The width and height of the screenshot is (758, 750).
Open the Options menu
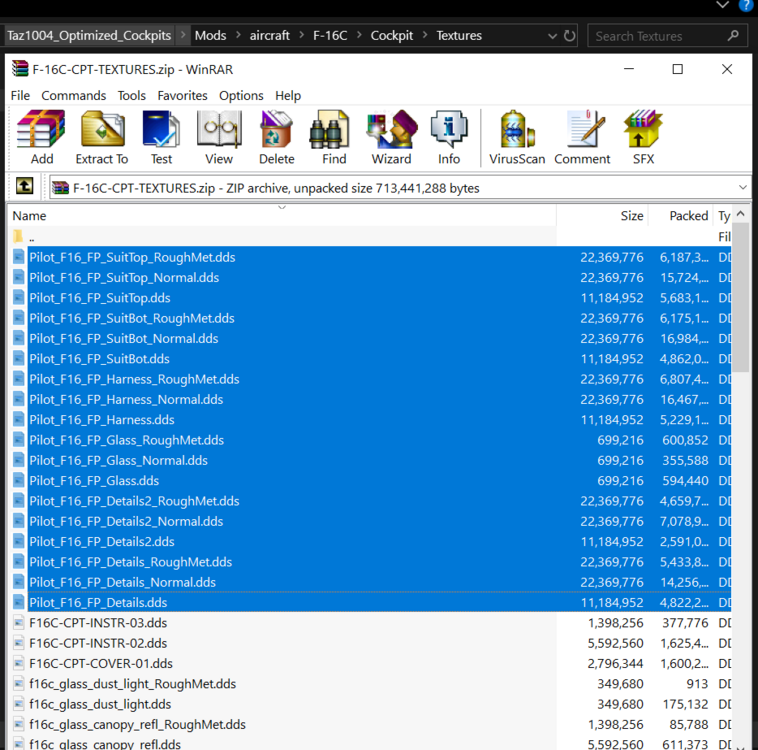pos(241,96)
